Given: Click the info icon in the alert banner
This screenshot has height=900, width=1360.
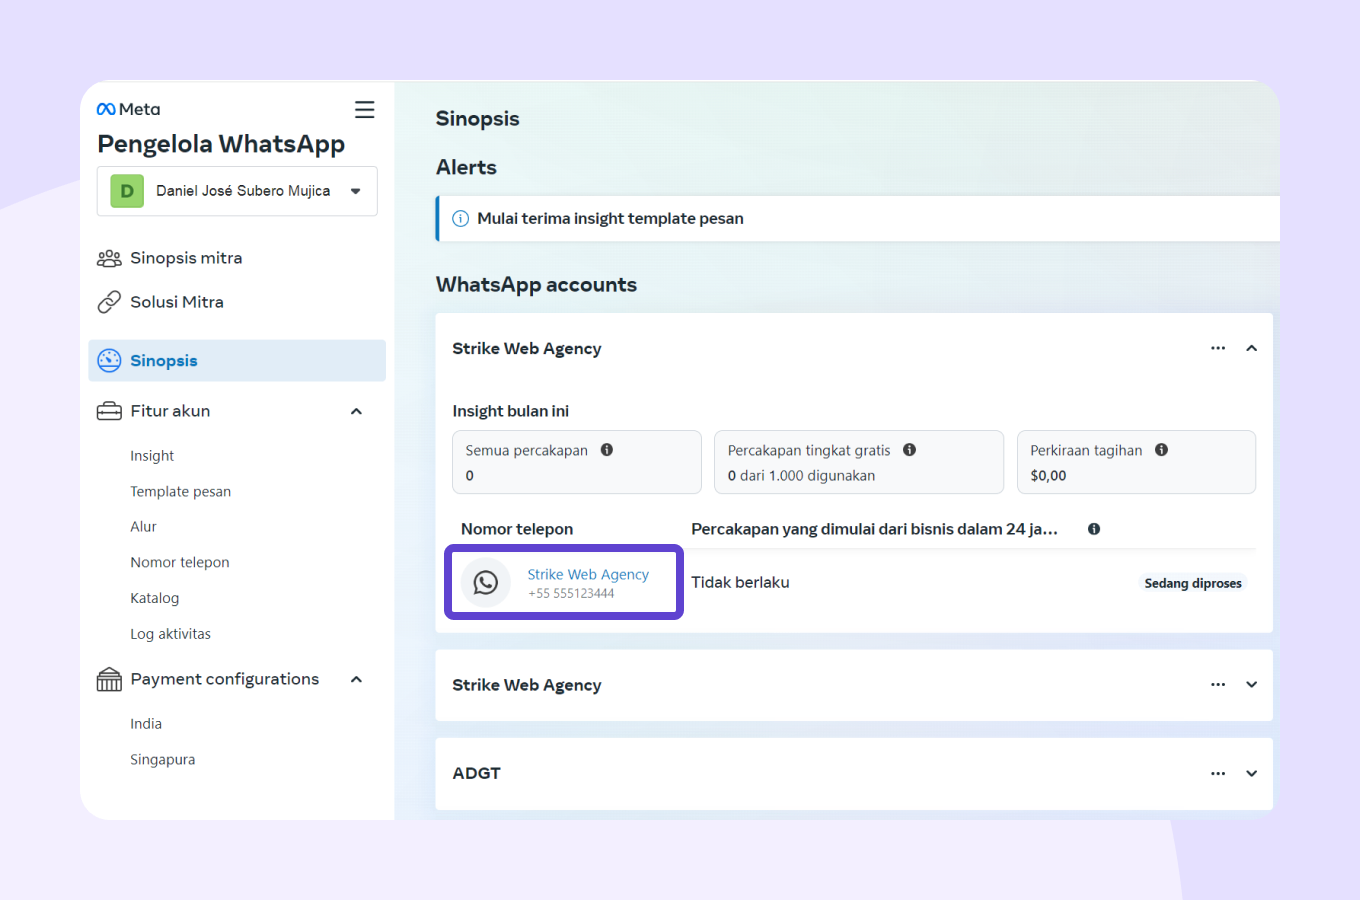Looking at the screenshot, I should click(x=461, y=219).
